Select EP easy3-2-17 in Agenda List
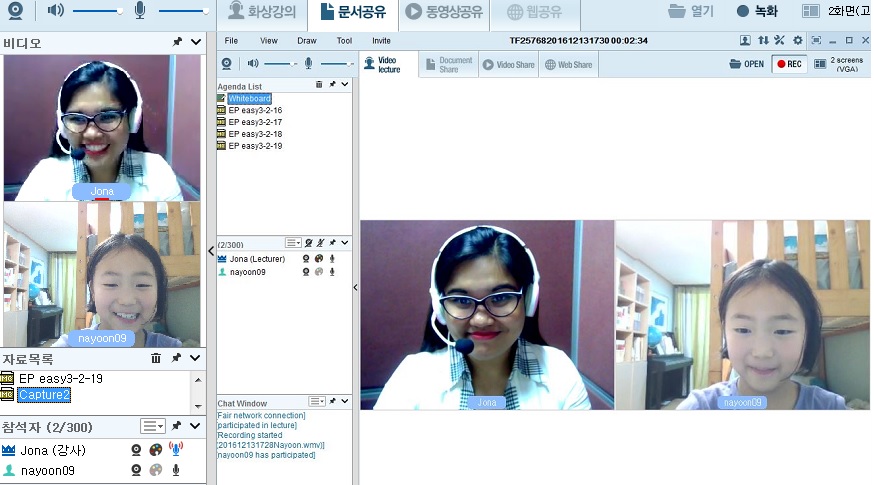 coord(254,122)
